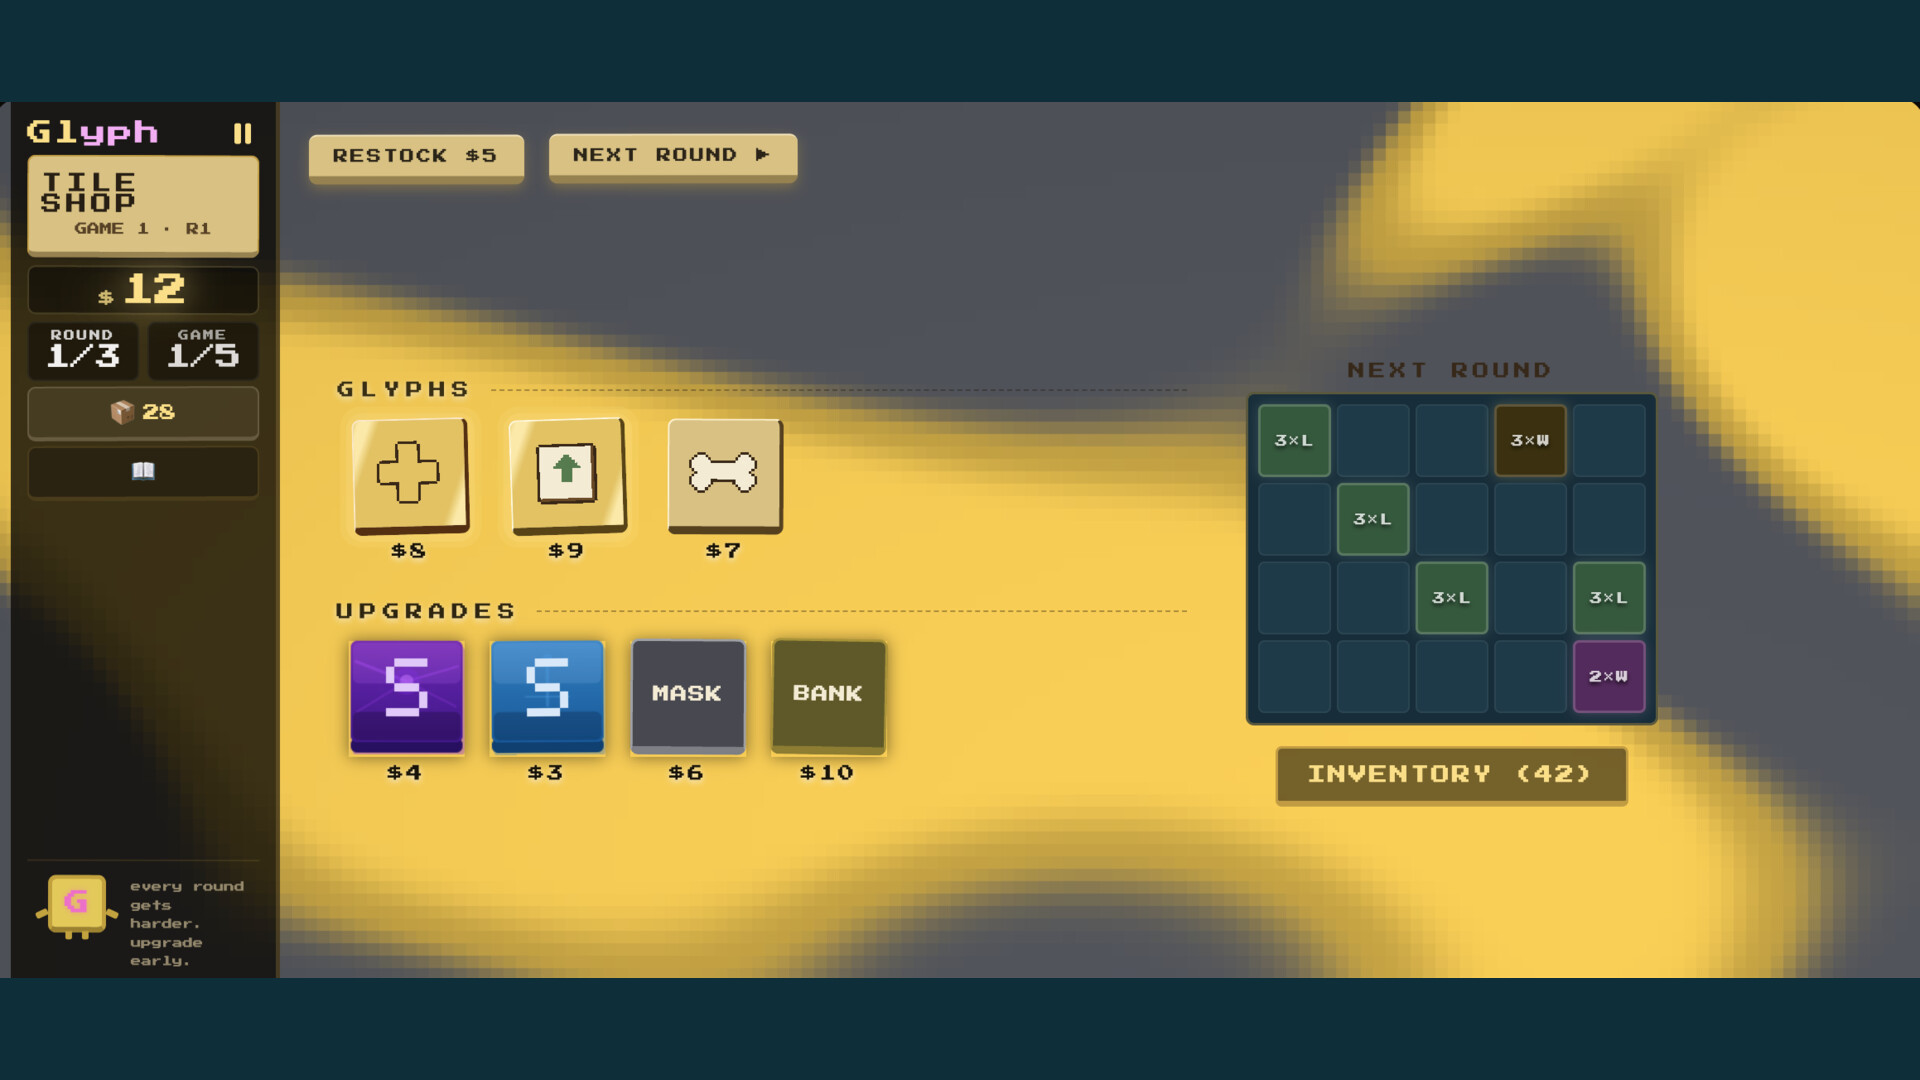Screen dimensions: 1920x1080
Task: Open the inventory of 42 tiles
Action: [1451, 774]
